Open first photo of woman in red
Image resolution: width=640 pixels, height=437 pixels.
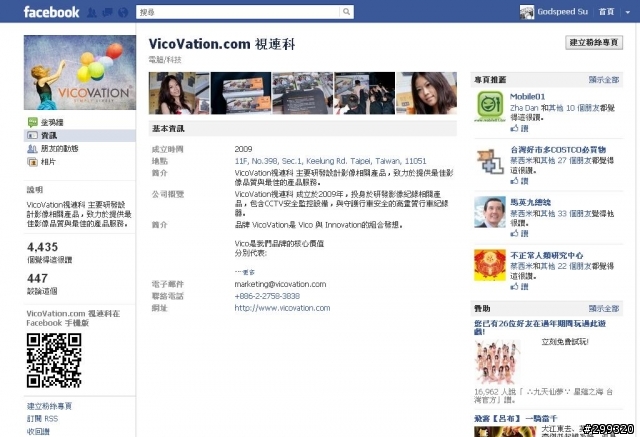(179, 93)
